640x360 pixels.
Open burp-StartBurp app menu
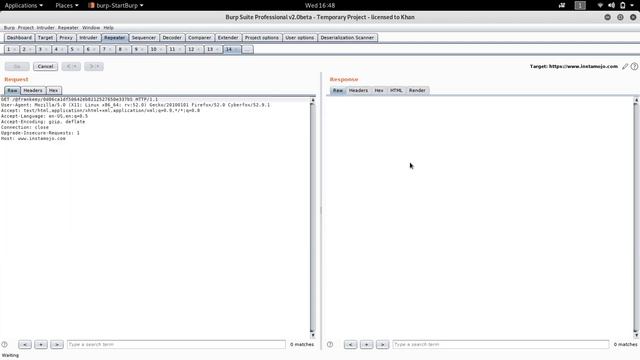click(116, 5)
